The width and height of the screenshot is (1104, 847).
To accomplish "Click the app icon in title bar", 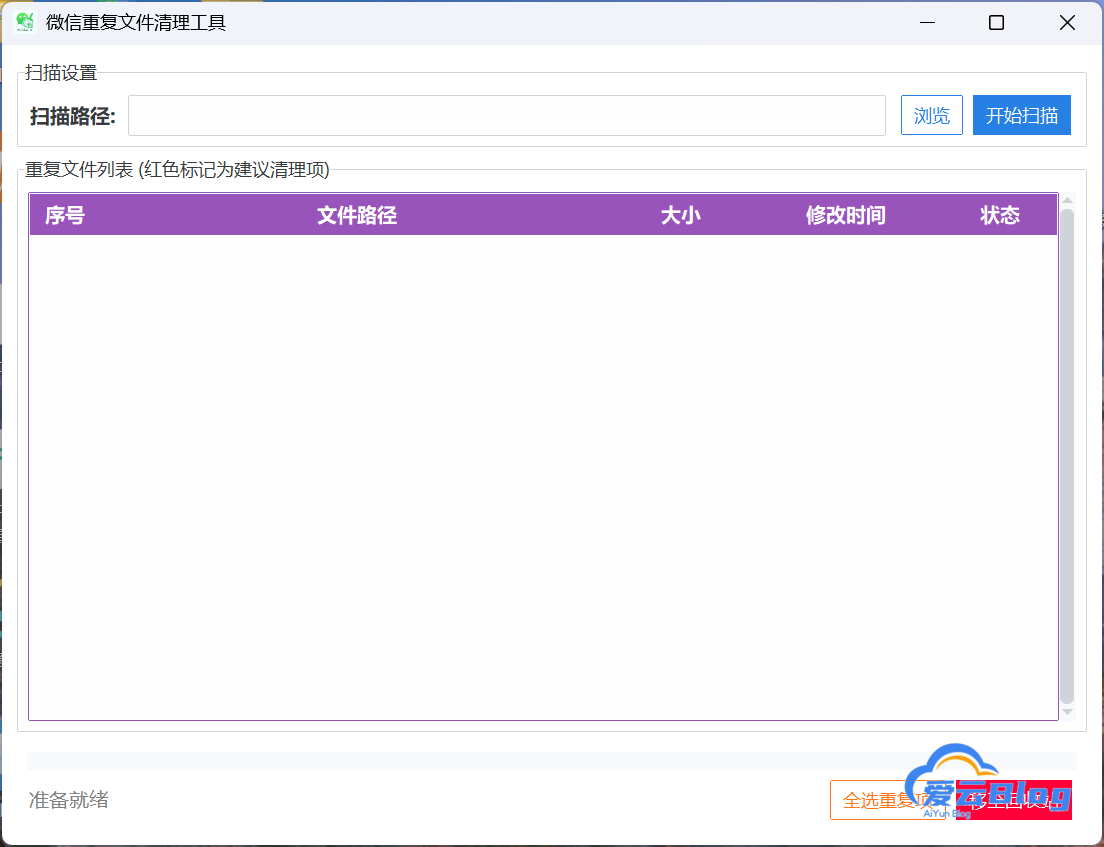I will click(x=25, y=23).
